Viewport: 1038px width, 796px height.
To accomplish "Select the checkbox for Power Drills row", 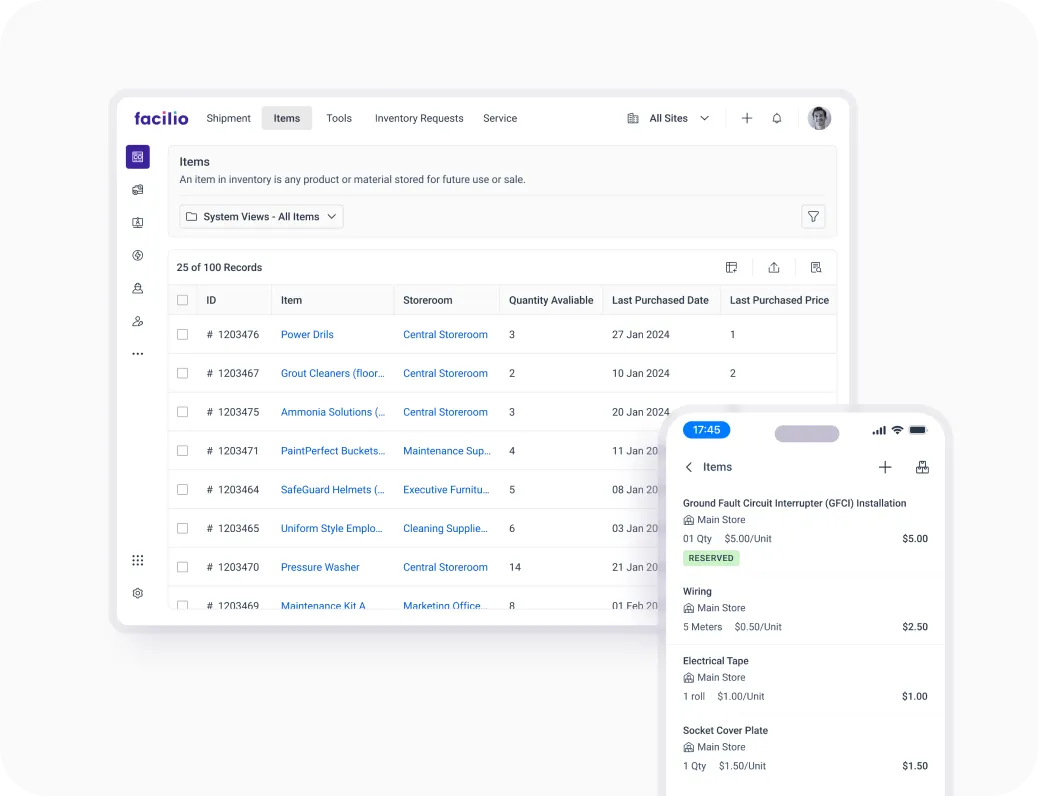I will tap(183, 334).
